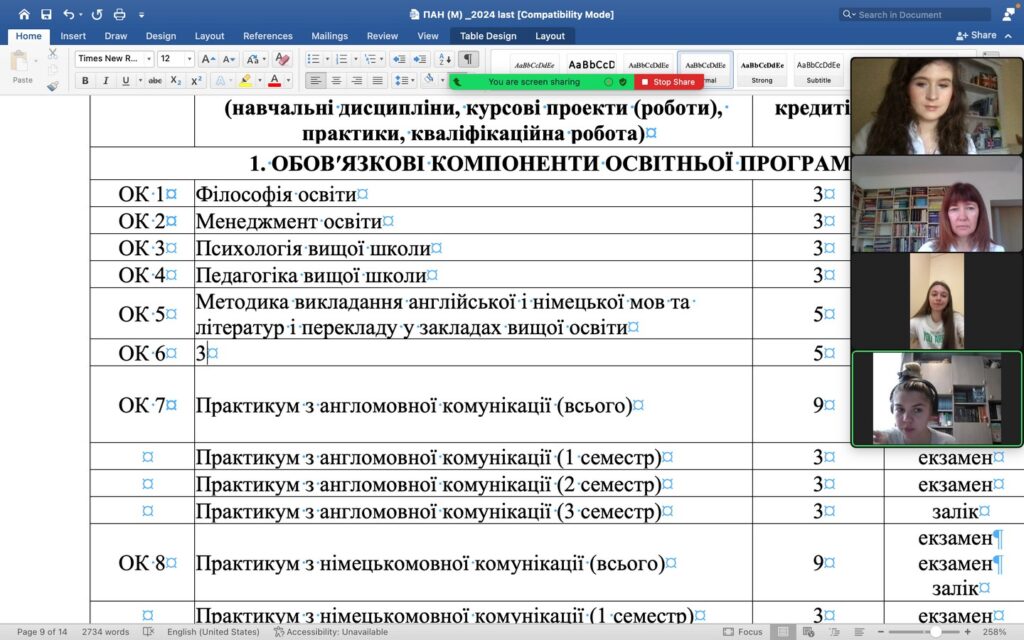Click the Share button at top right
Image resolution: width=1024 pixels, height=640 pixels.
pyautogui.click(x=977, y=35)
